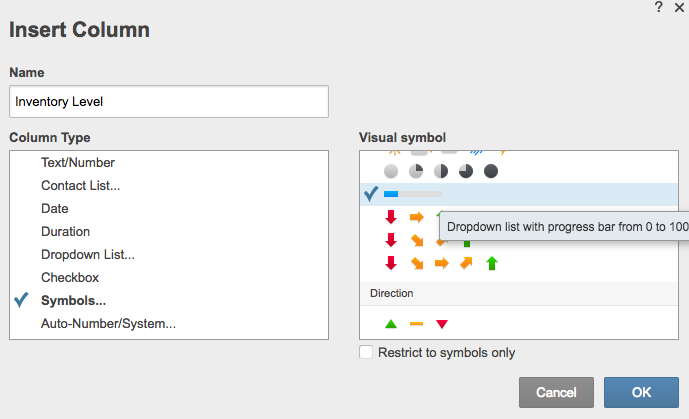Enable Restrict to symbols only checkbox
The width and height of the screenshot is (689, 419).
(x=367, y=352)
